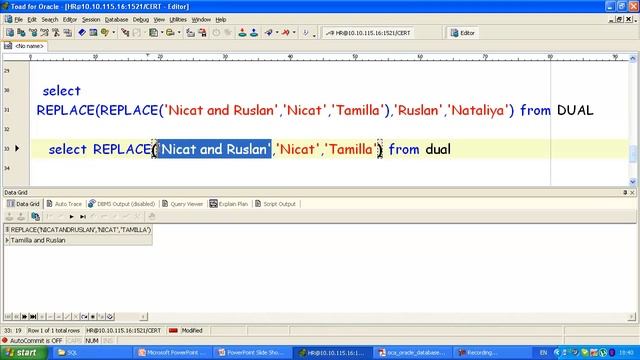Click the last record arrow in grid toolbar
Screen dimensions: 640x360
[83, 217]
